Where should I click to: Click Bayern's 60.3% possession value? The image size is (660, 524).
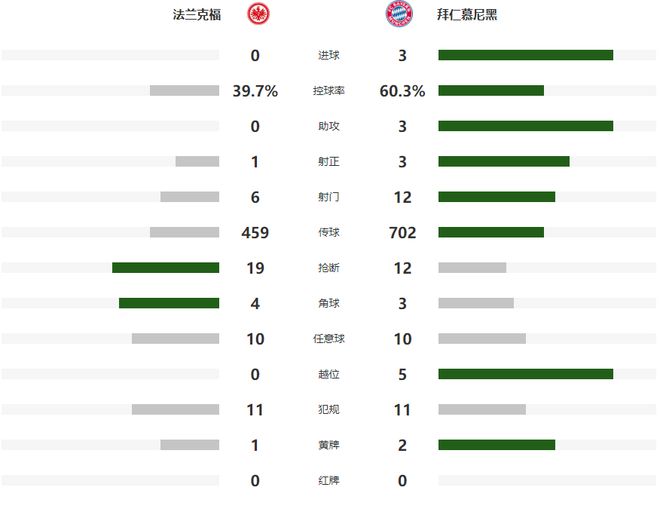[x=402, y=91]
